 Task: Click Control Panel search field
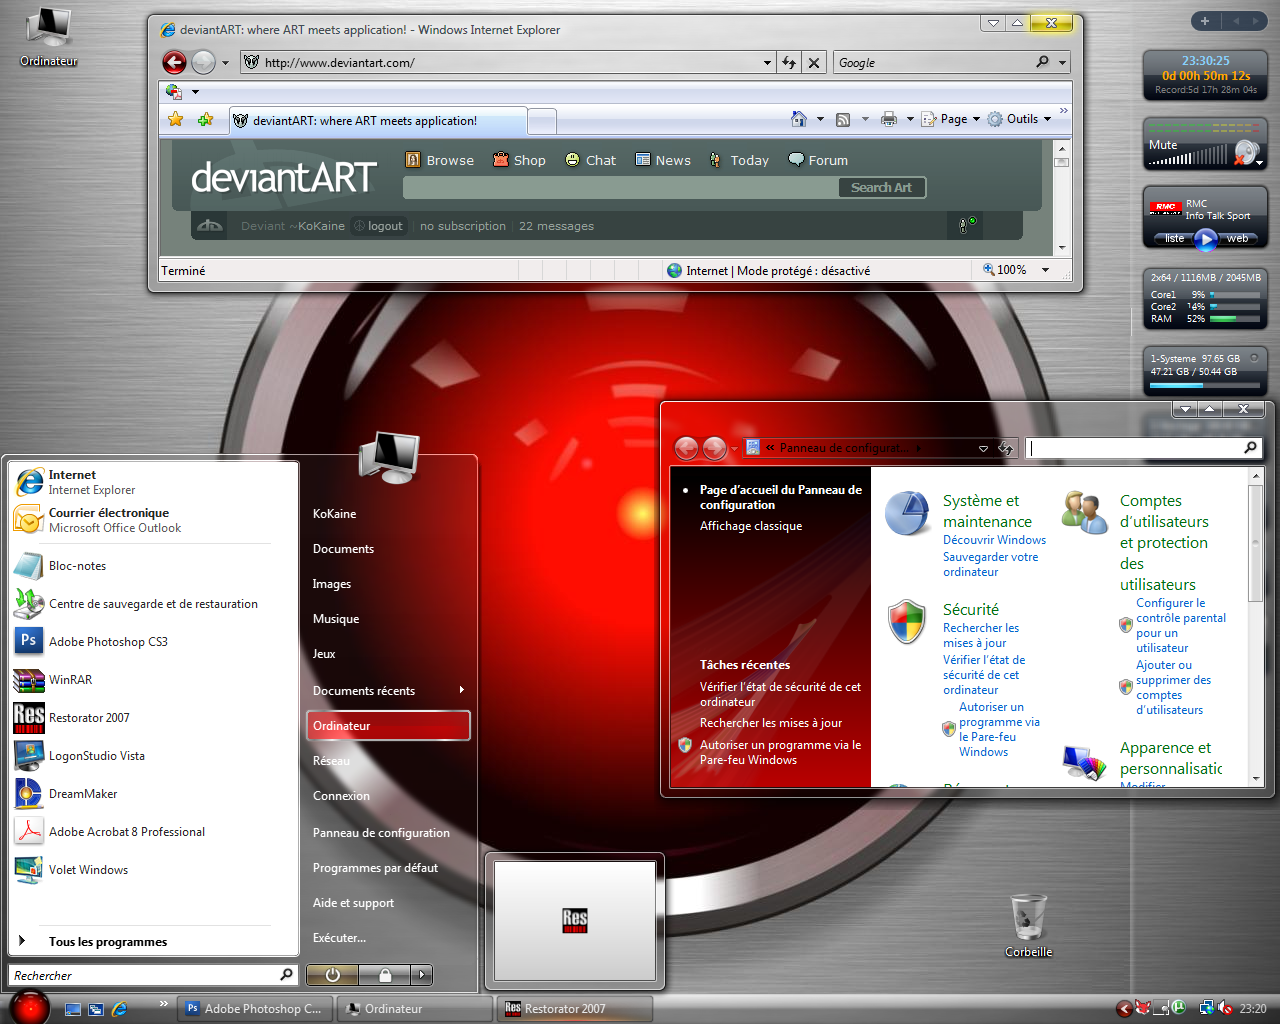tap(1144, 448)
